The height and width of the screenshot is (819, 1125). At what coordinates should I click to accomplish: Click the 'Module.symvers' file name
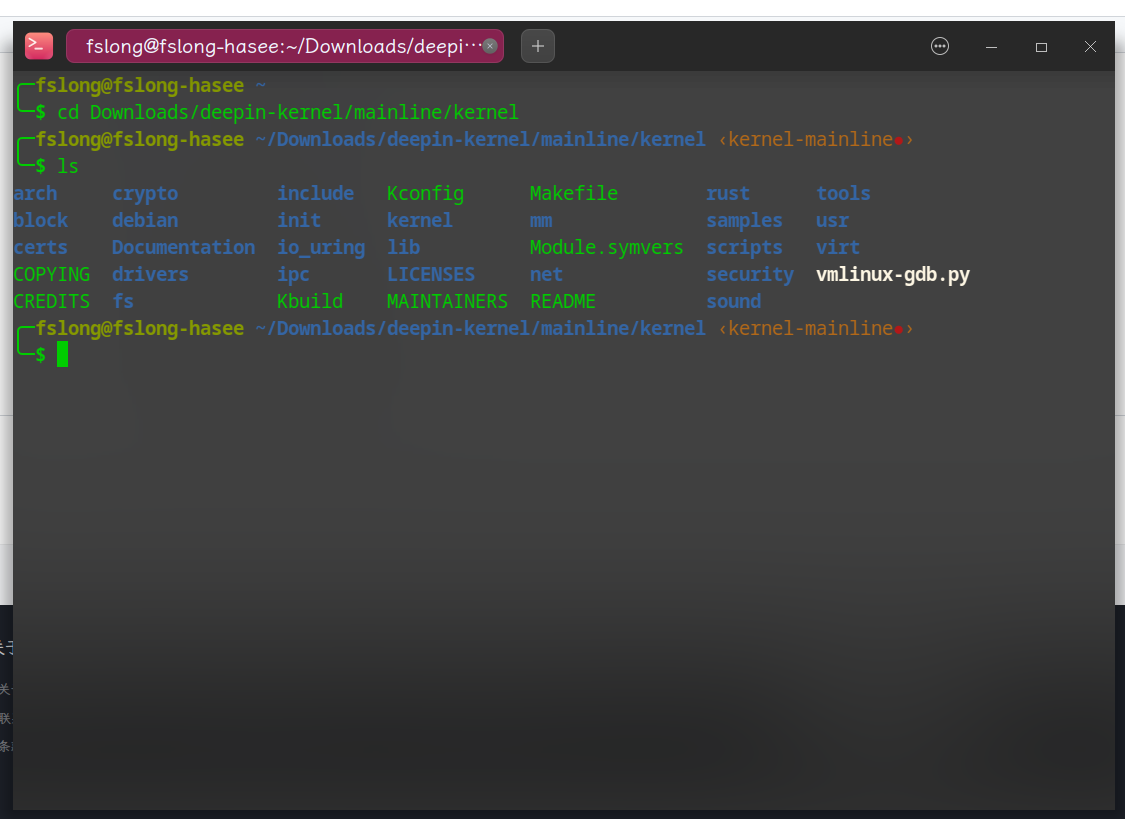point(607,247)
